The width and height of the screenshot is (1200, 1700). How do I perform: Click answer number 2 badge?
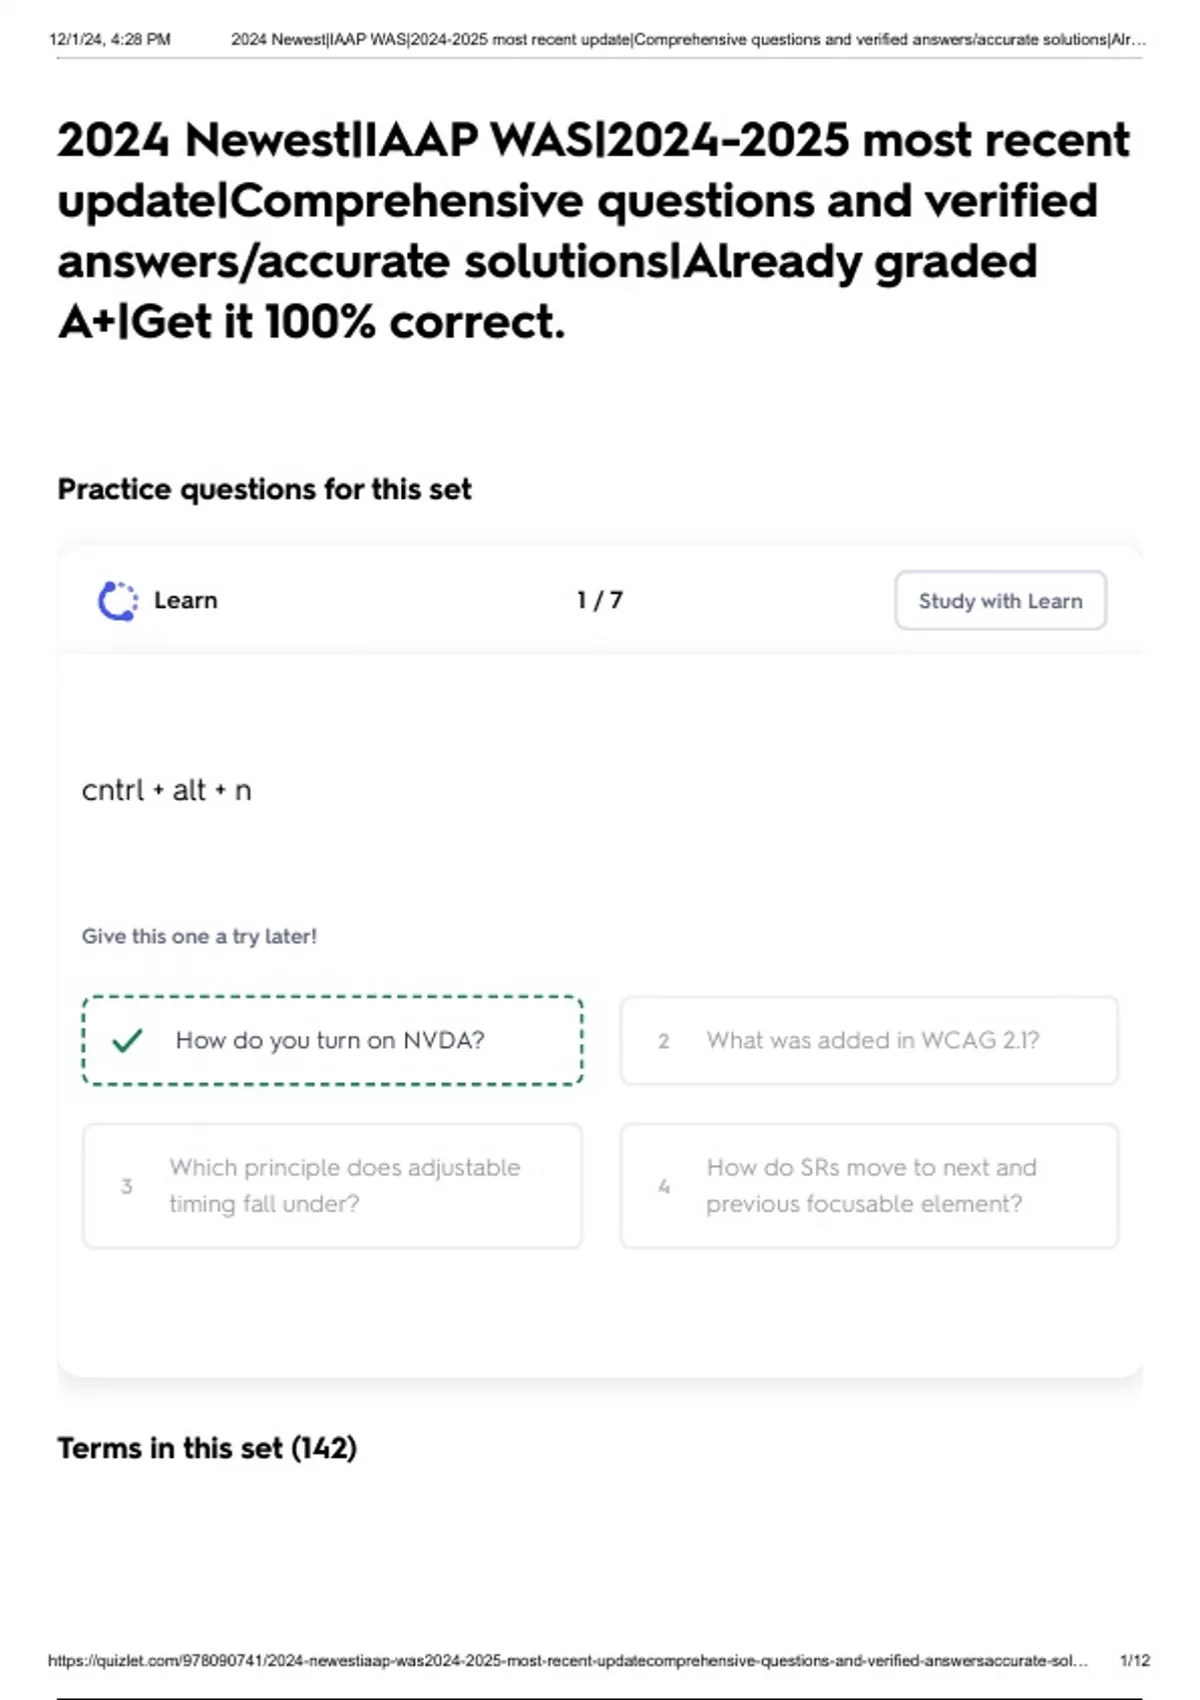[x=664, y=1041]
